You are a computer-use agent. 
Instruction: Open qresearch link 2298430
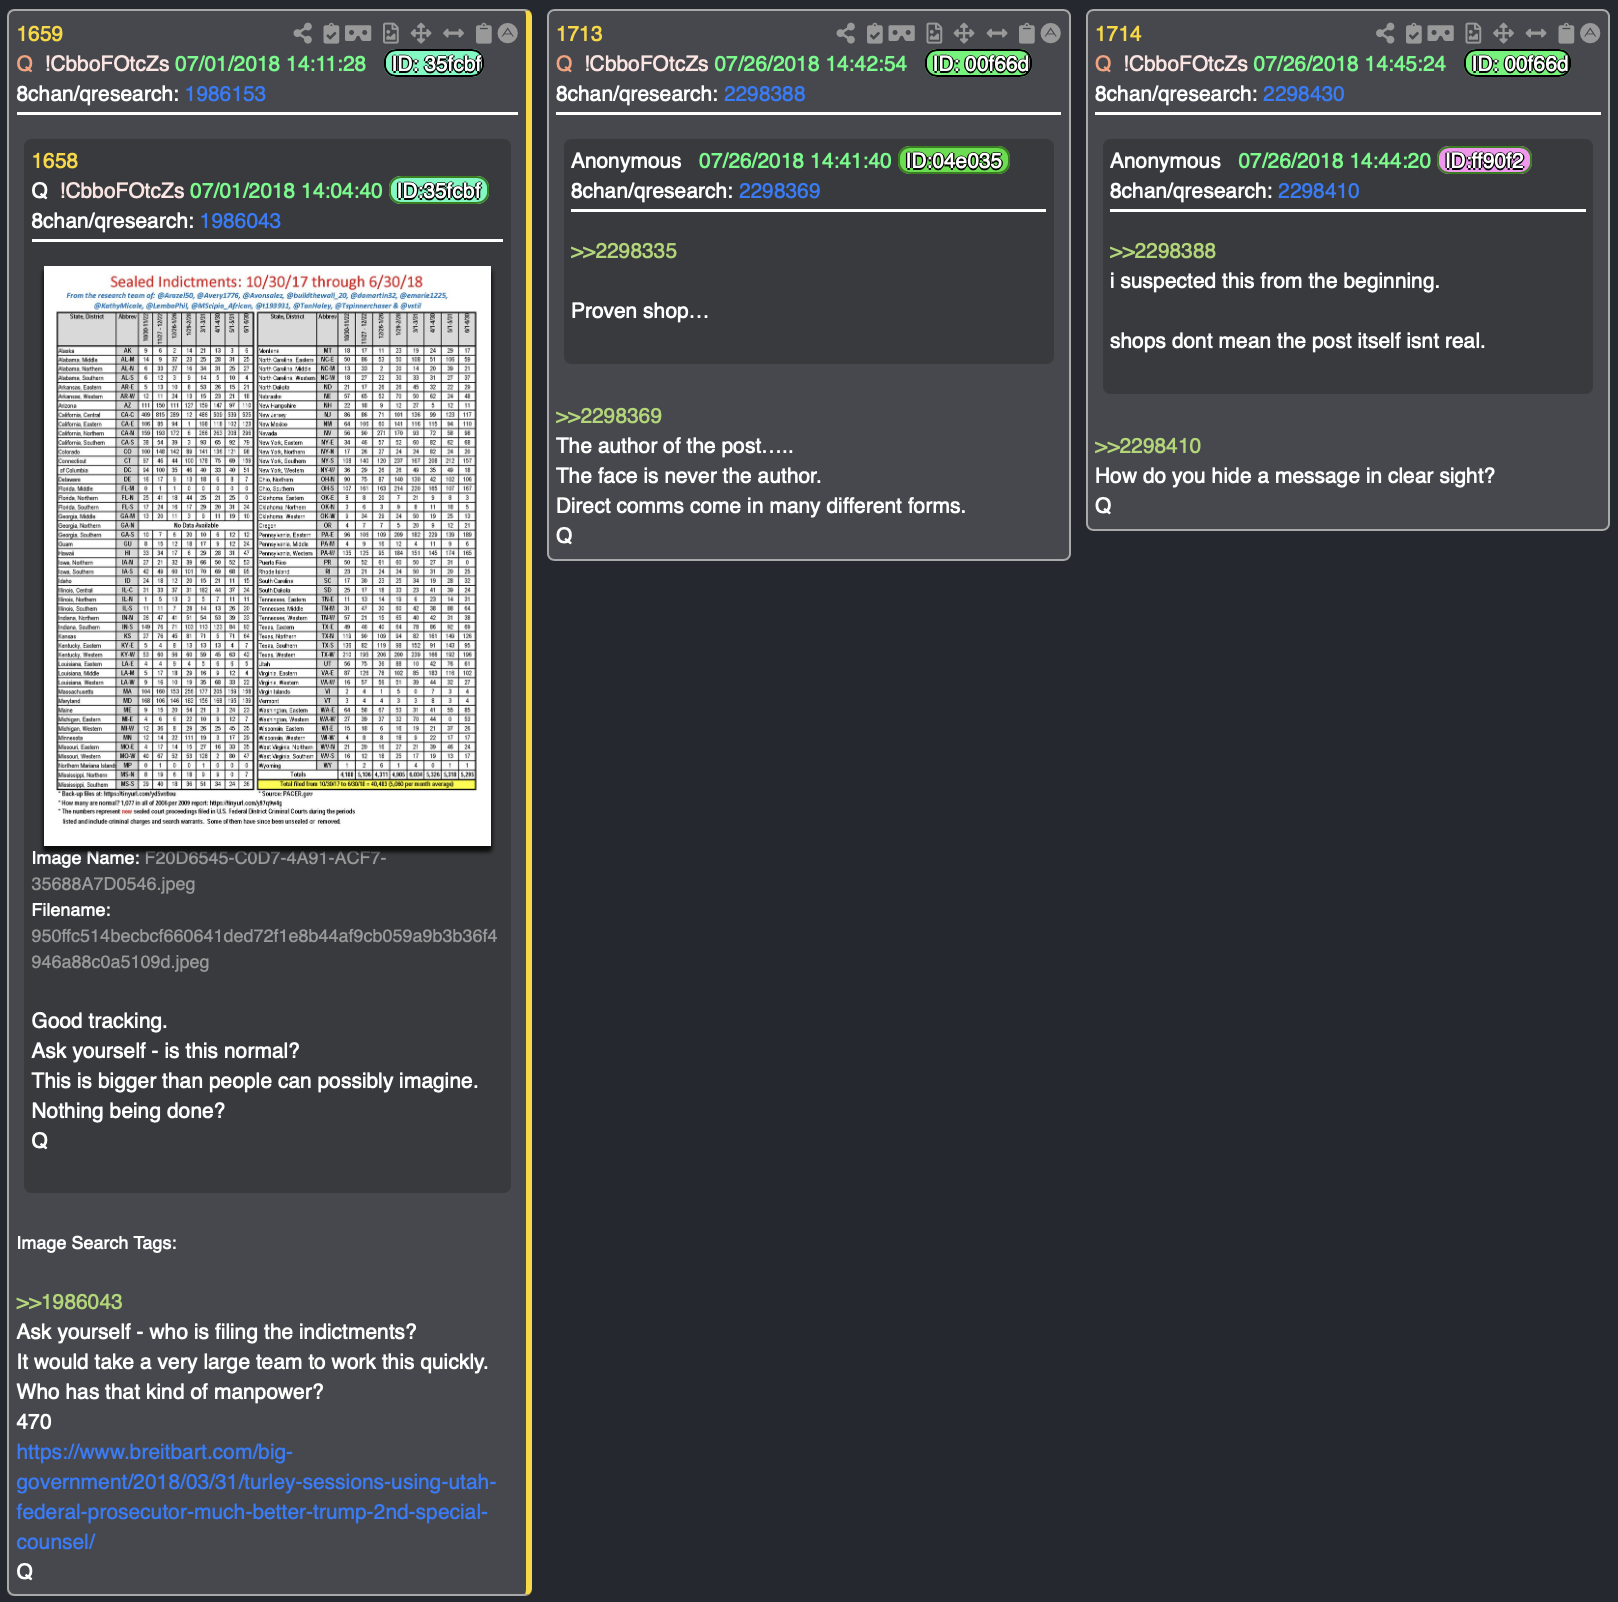[x=1303, y=94]
